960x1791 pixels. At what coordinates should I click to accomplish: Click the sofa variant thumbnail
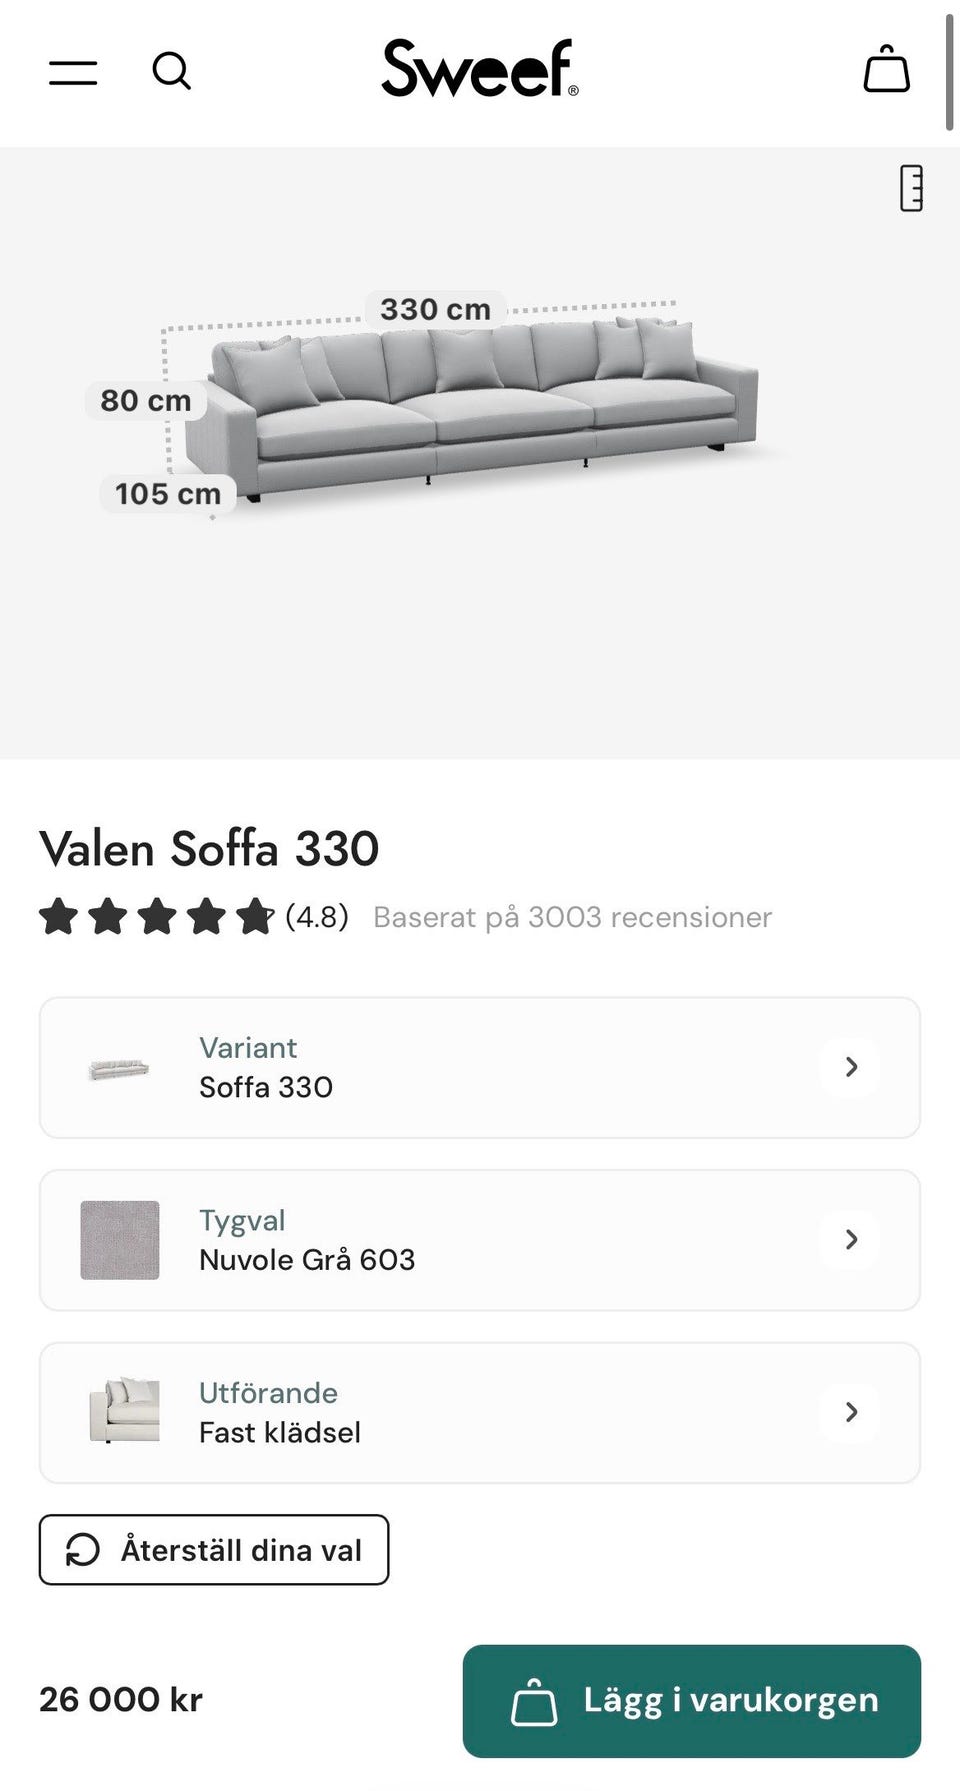pyautogui.click(x=119, y=1069)
